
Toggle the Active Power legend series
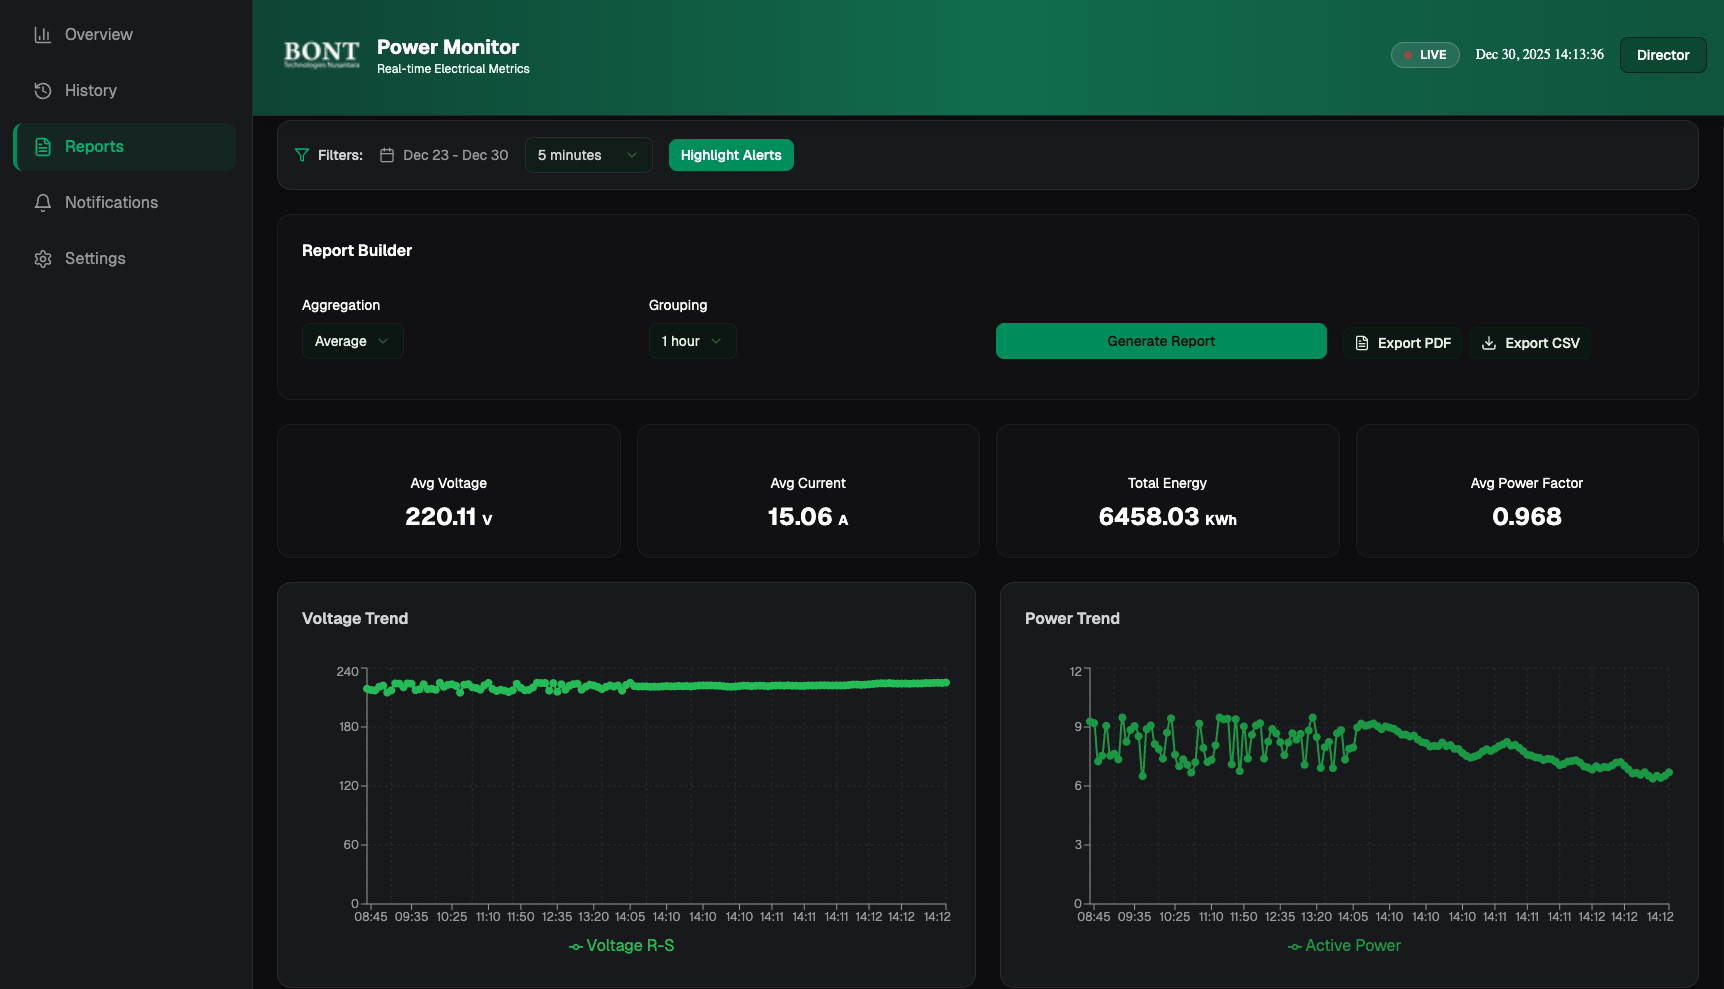click(x=1344, y=946)
